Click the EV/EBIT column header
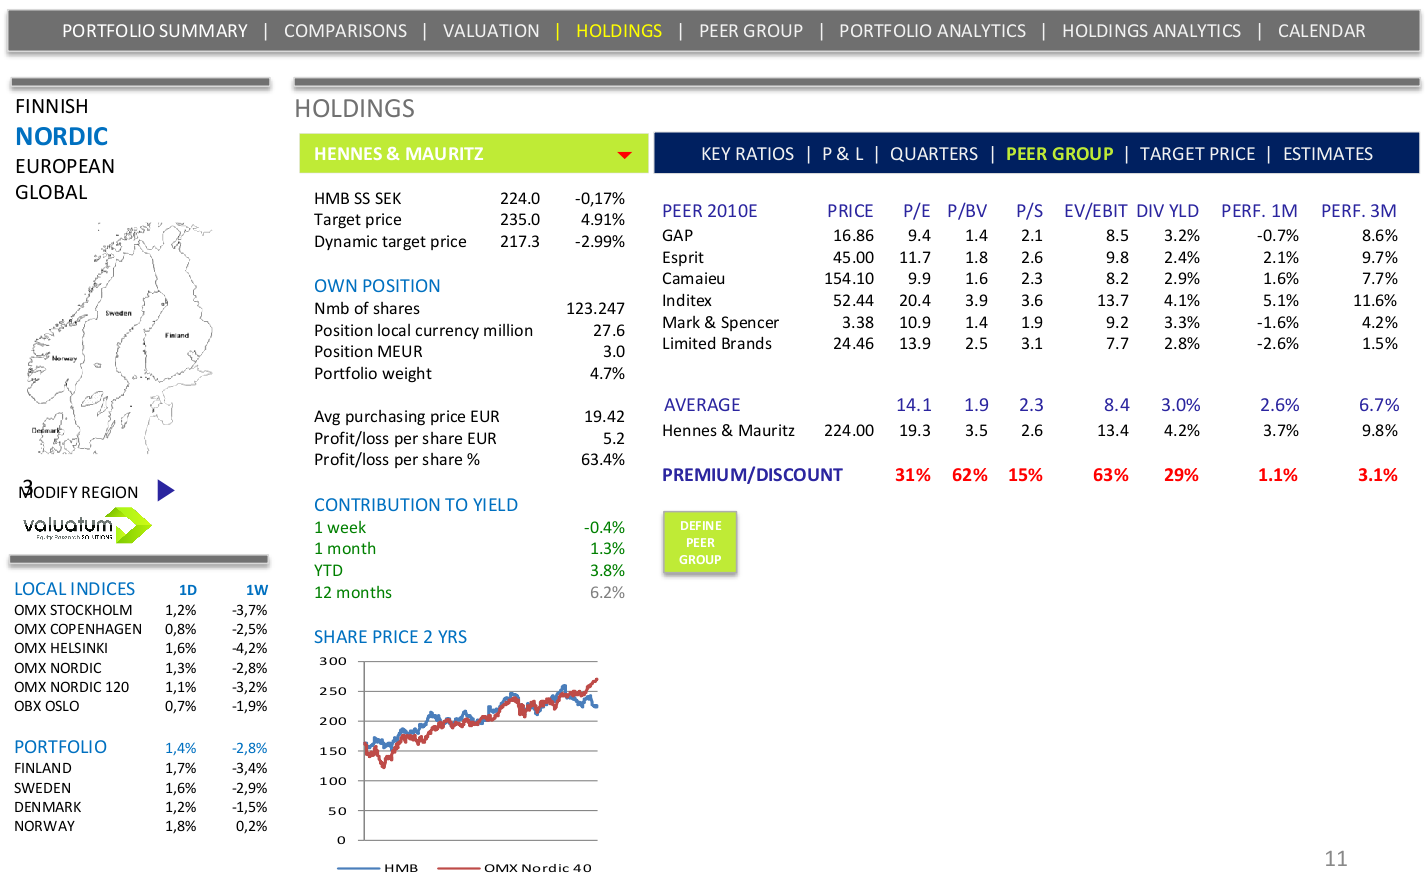 pyautogui.click(x=1096, y=211)
